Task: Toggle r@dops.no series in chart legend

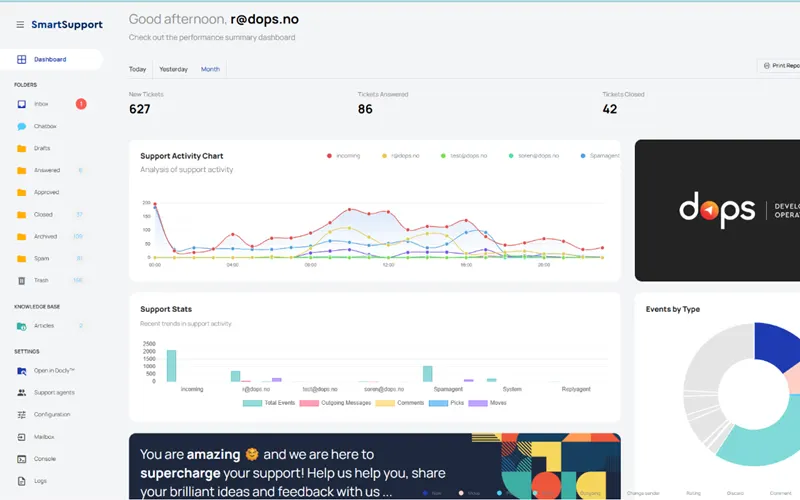Action: click(401, 156)
